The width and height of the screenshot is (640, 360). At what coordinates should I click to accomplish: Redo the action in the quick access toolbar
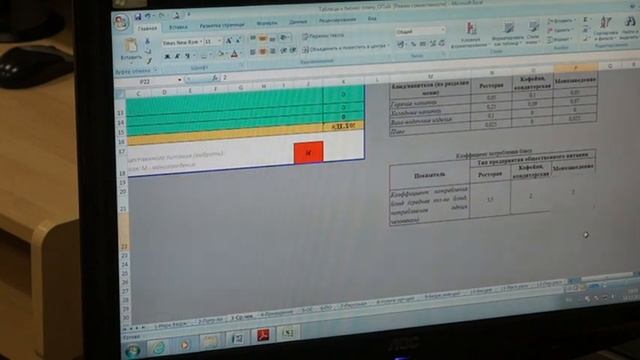[162, 16]
